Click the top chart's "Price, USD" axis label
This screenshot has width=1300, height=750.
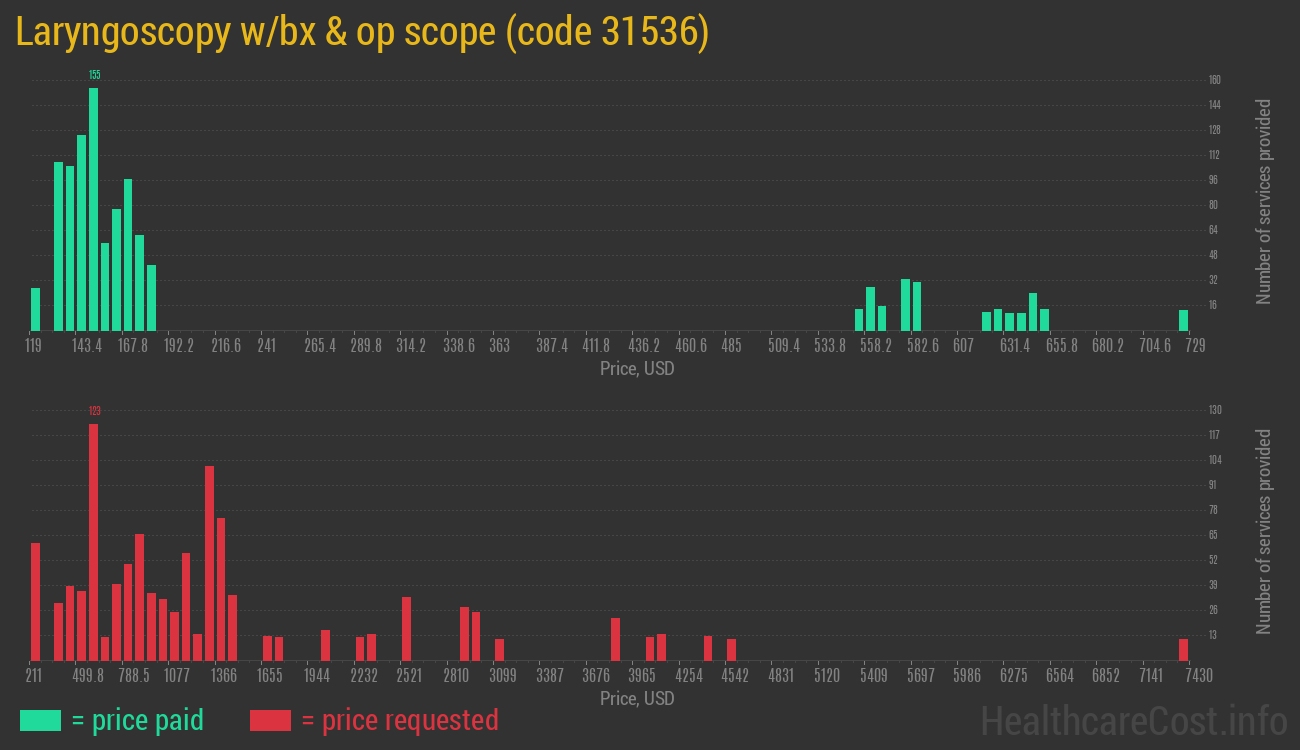click(637, 369)
